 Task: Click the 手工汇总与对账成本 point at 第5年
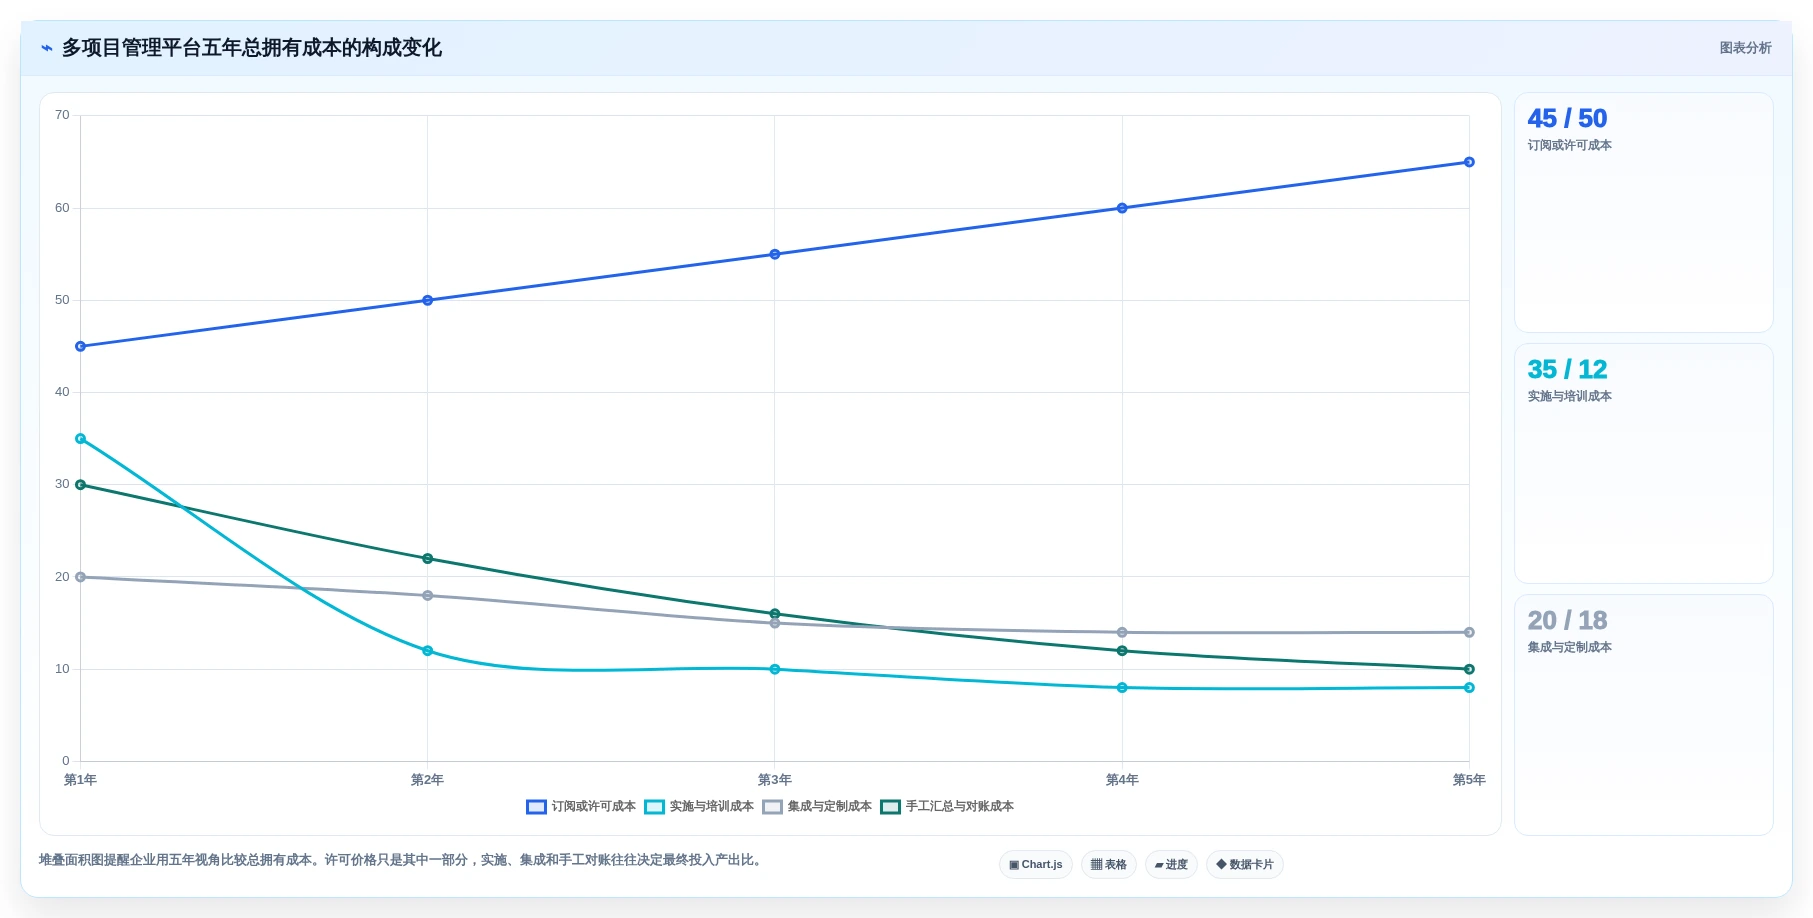1469,669
